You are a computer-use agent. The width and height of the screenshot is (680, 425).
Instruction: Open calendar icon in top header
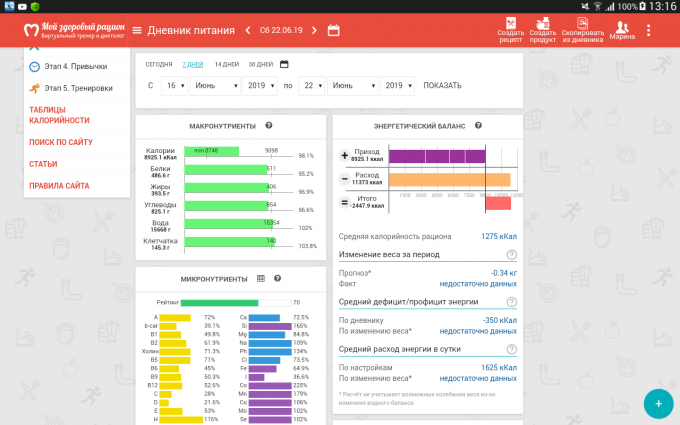tap(333, 30)
